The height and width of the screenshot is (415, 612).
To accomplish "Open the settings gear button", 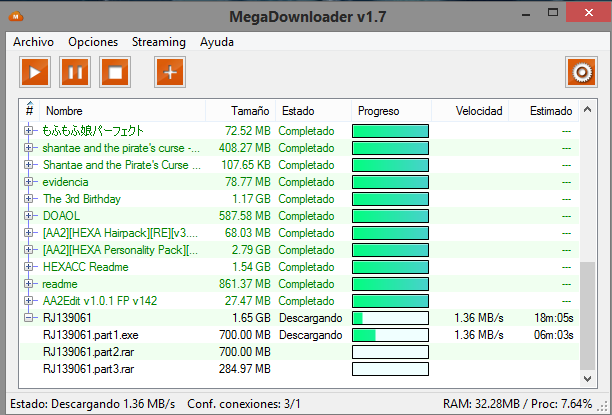I will (x=581, y=72).
